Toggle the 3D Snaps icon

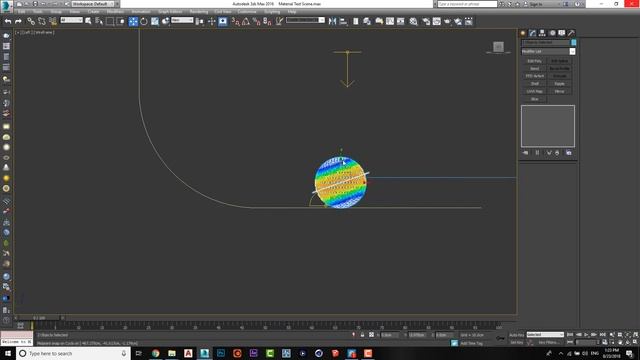[236, 21]
